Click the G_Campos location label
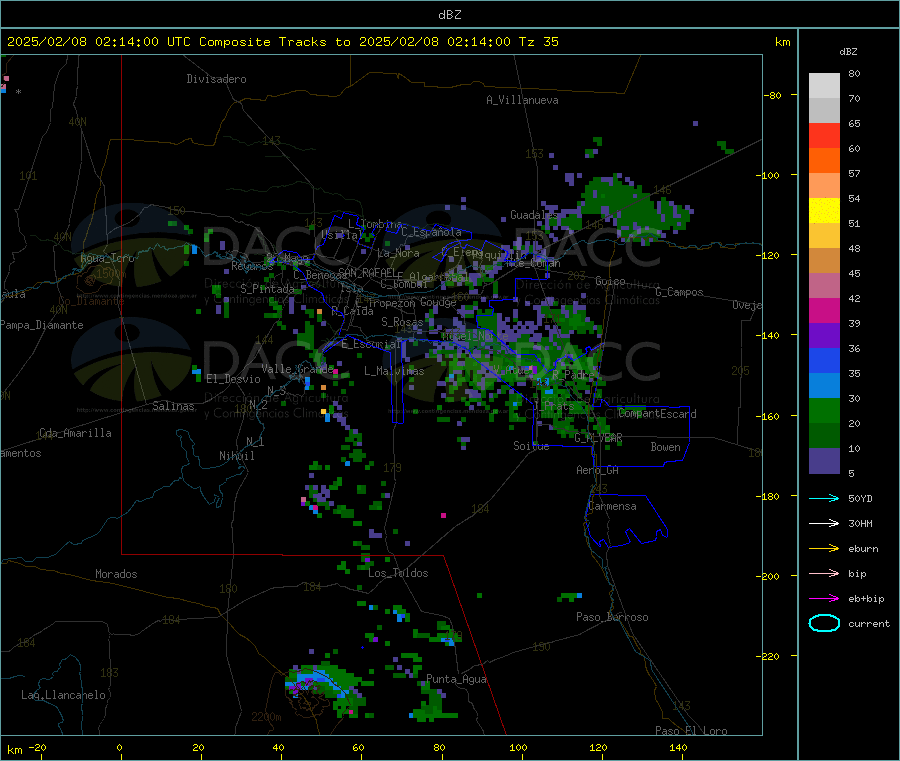This screenshot has height=761, width=900. pyautogui.click(x=679, y=292)
